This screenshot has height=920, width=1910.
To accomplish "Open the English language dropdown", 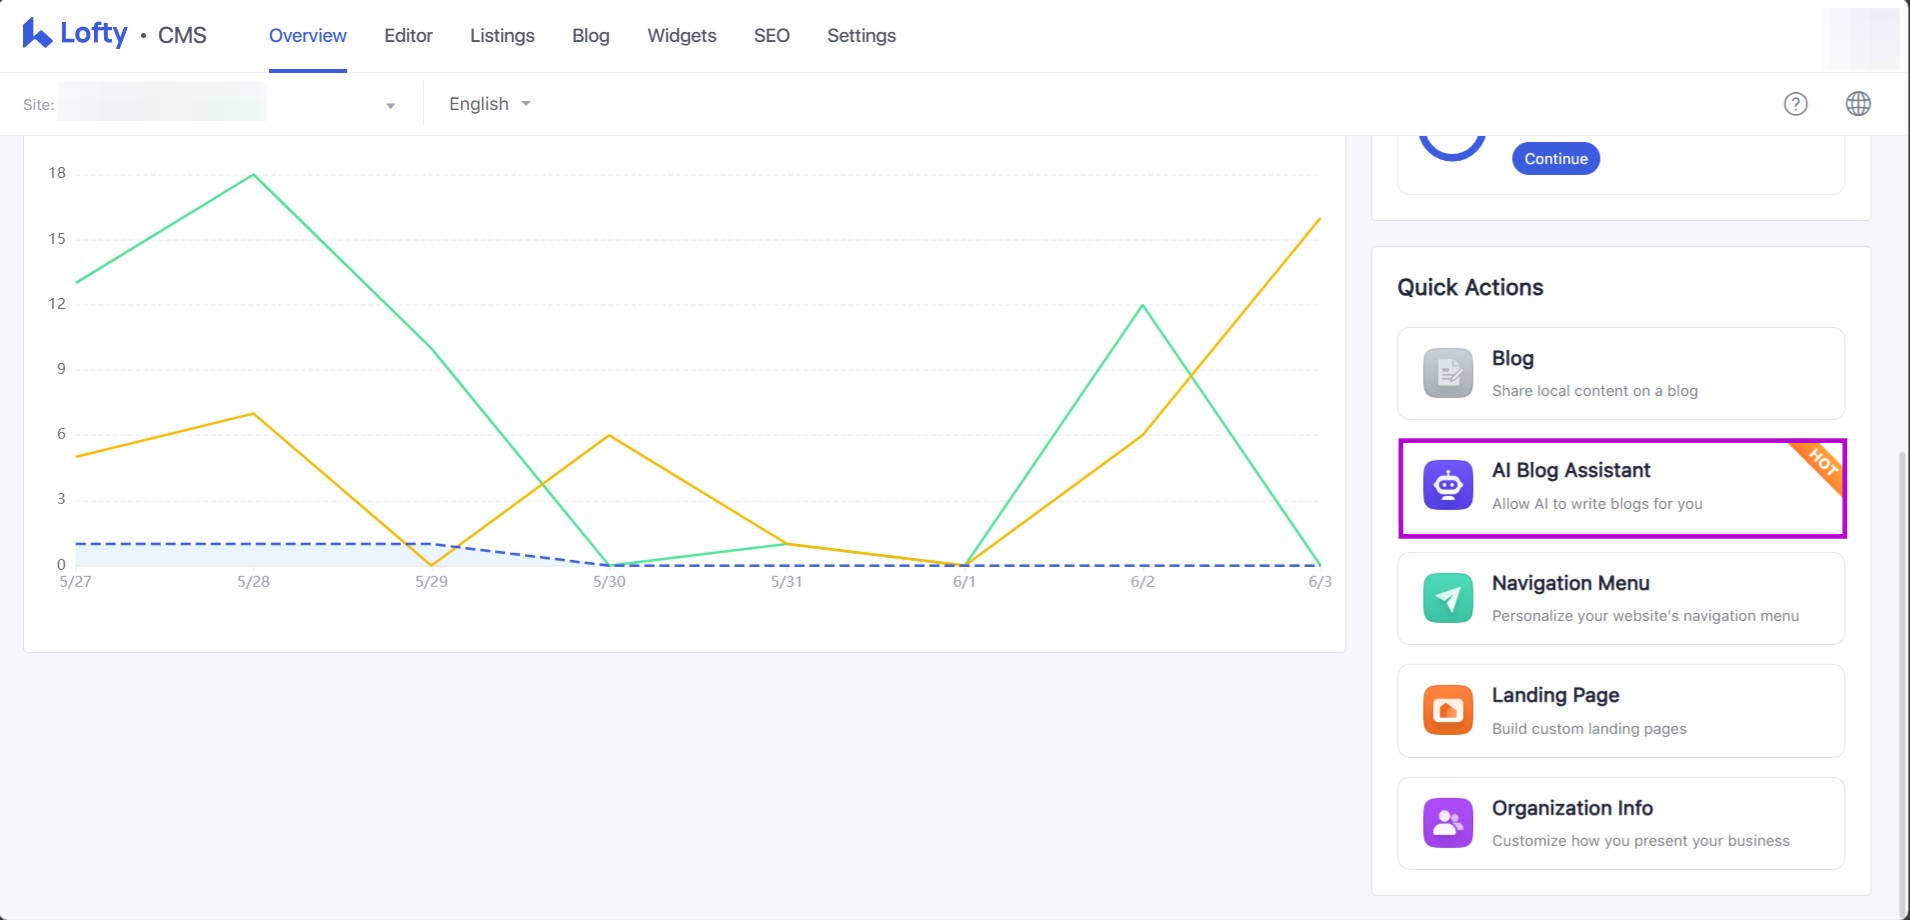I will (x=489, y=104).
